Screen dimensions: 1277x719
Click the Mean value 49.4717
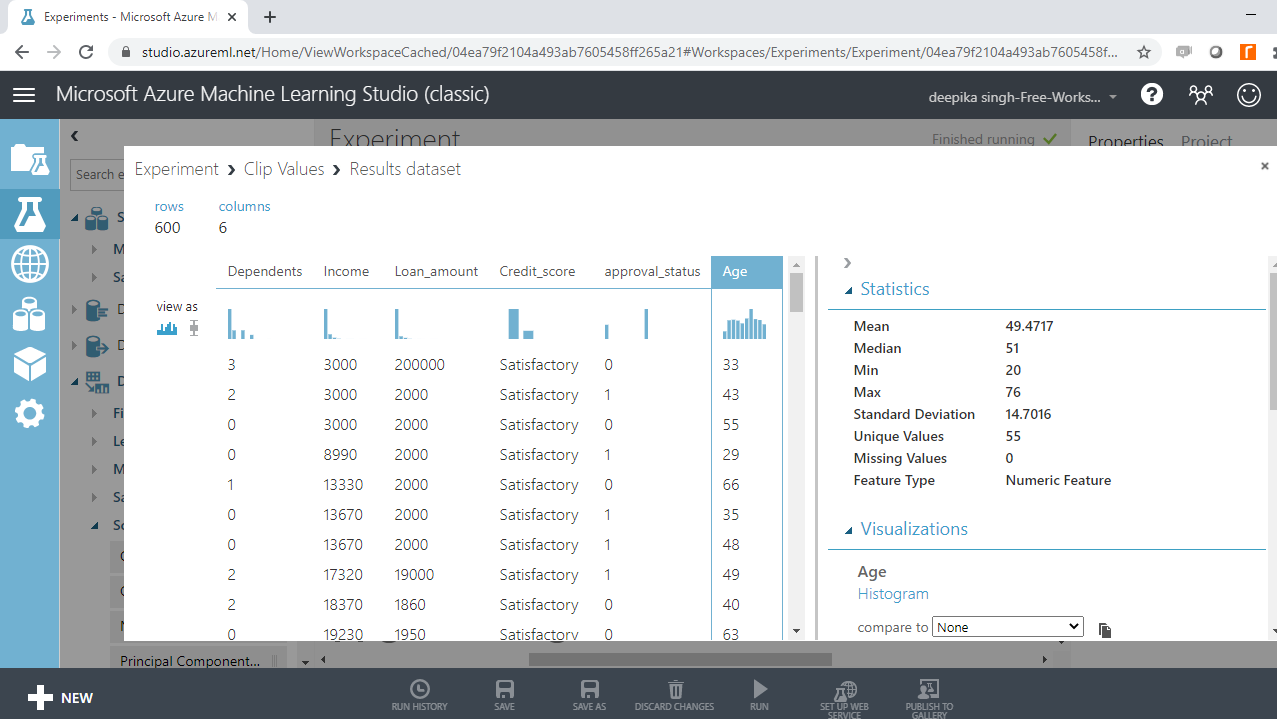coord(1029,326)
